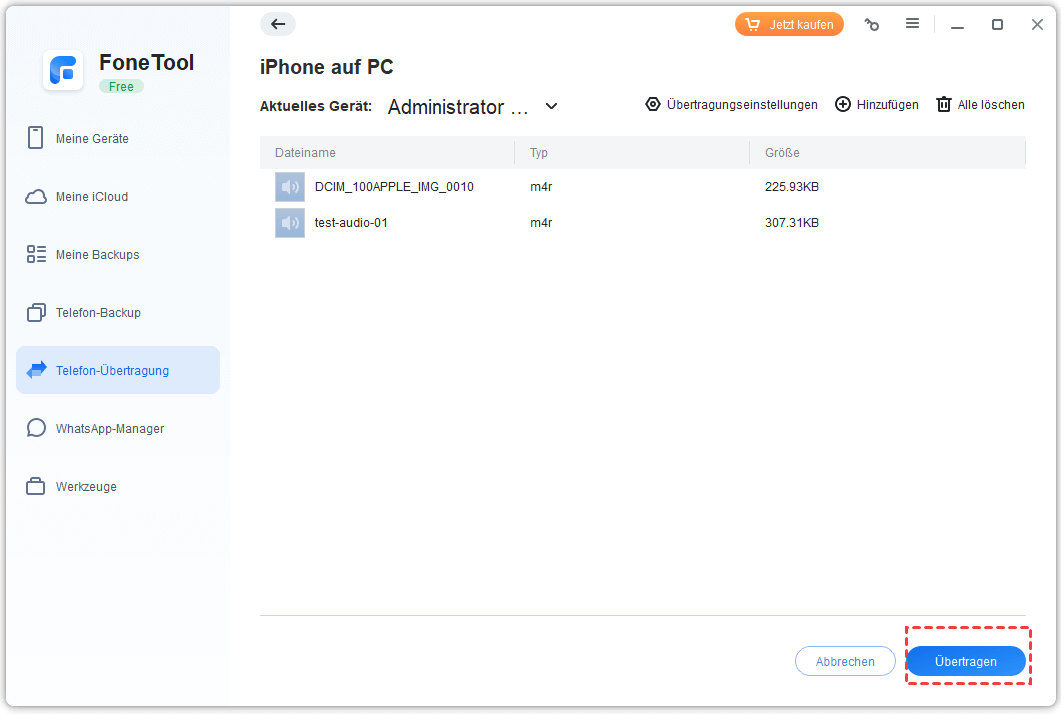Click the speaker icon of DCIM_100APPLE_IMG_0010
Viewport: 1061px width, 714px height.
pos(290,187)
